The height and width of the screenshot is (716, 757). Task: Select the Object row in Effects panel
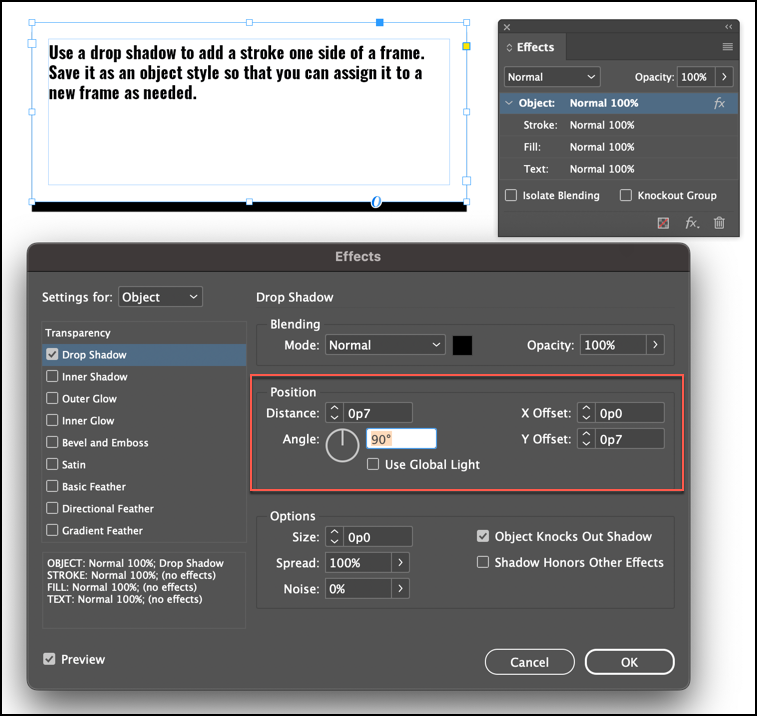click(x=618, y=103)
